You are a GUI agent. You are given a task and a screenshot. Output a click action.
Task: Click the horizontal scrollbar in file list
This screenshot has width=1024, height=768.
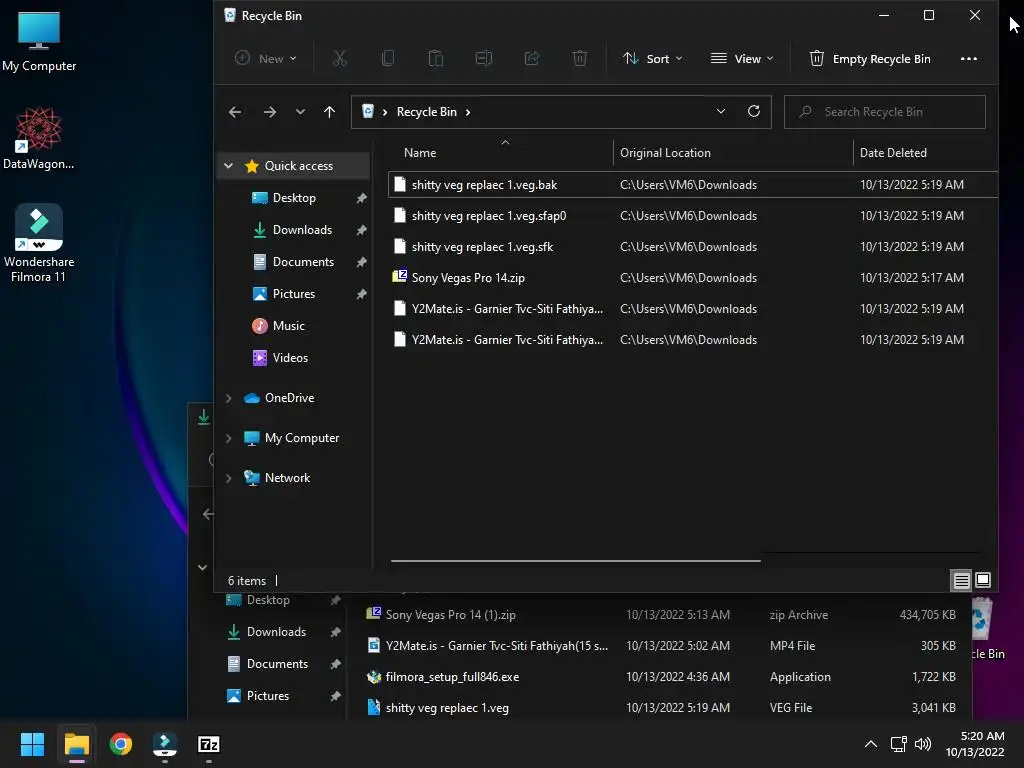(575, 560)
